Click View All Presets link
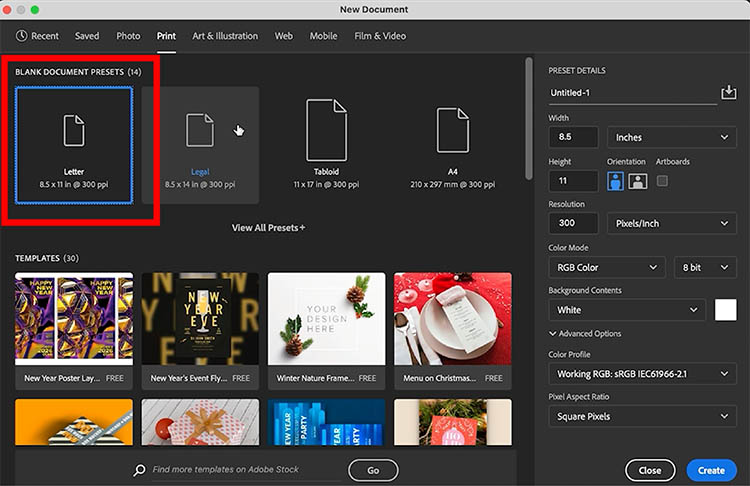This screenshot has width=750, height=486. click(268, 228)
